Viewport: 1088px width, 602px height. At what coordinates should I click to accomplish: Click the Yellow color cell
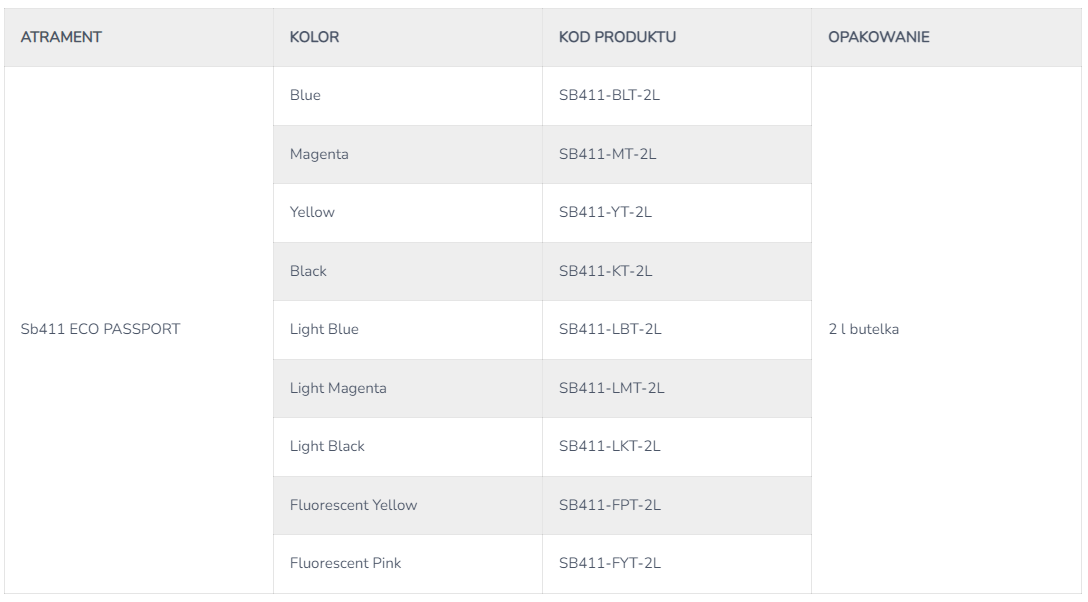coord(312,213)
